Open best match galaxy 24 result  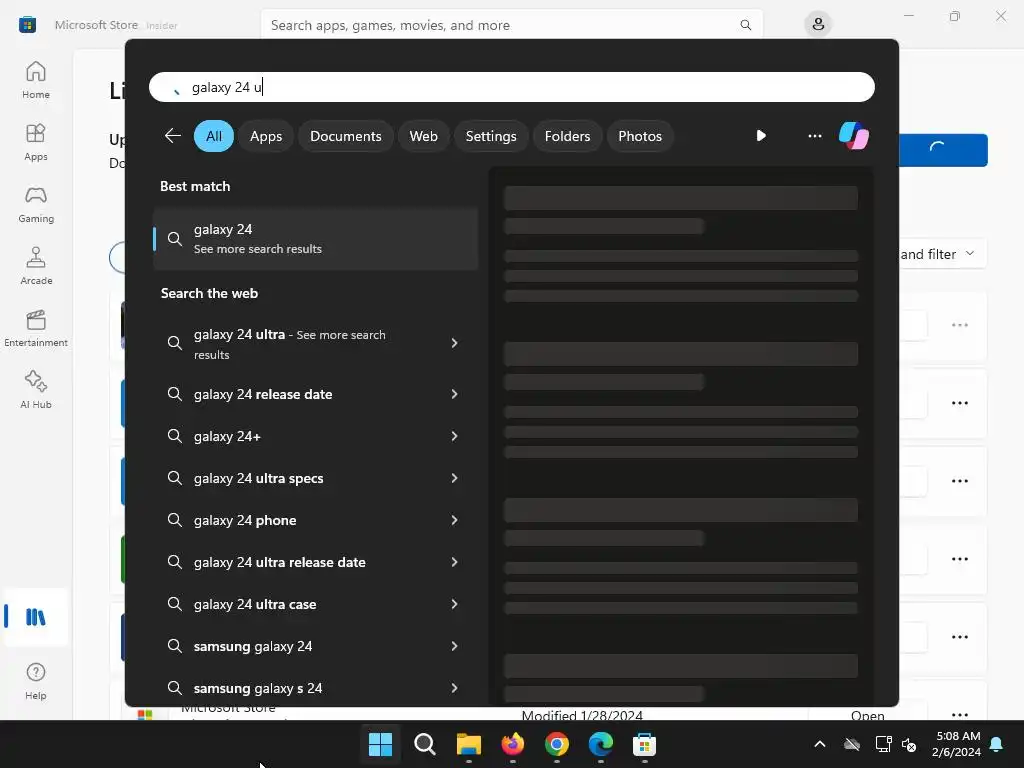[315, 238]
